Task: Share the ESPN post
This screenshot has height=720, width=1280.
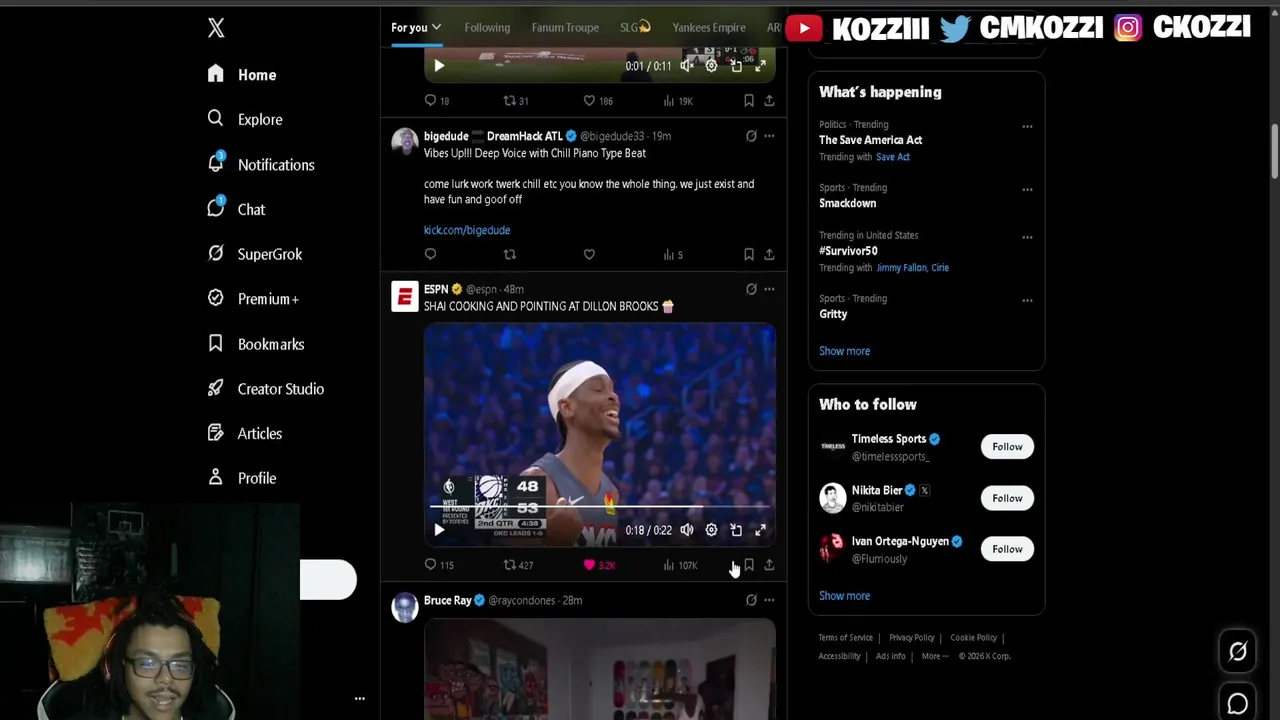Action: click(769, 565)
